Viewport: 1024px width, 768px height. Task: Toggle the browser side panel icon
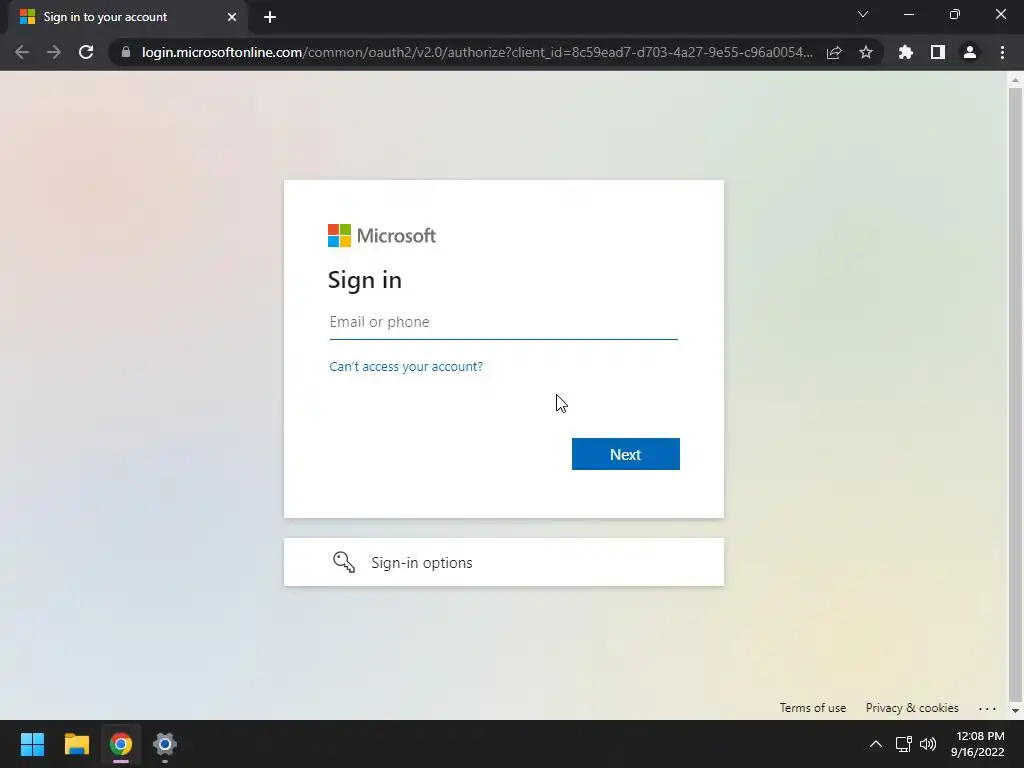[938, 52]
